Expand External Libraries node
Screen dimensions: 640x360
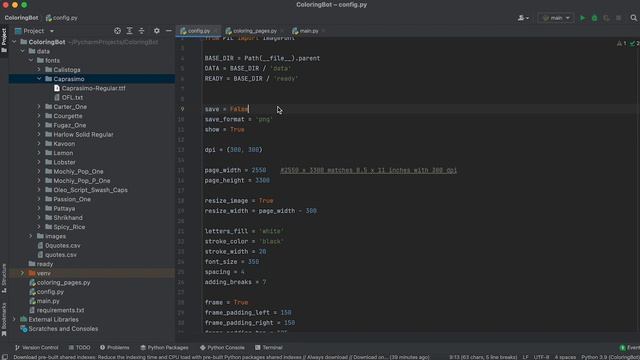[x=14, y=320]
